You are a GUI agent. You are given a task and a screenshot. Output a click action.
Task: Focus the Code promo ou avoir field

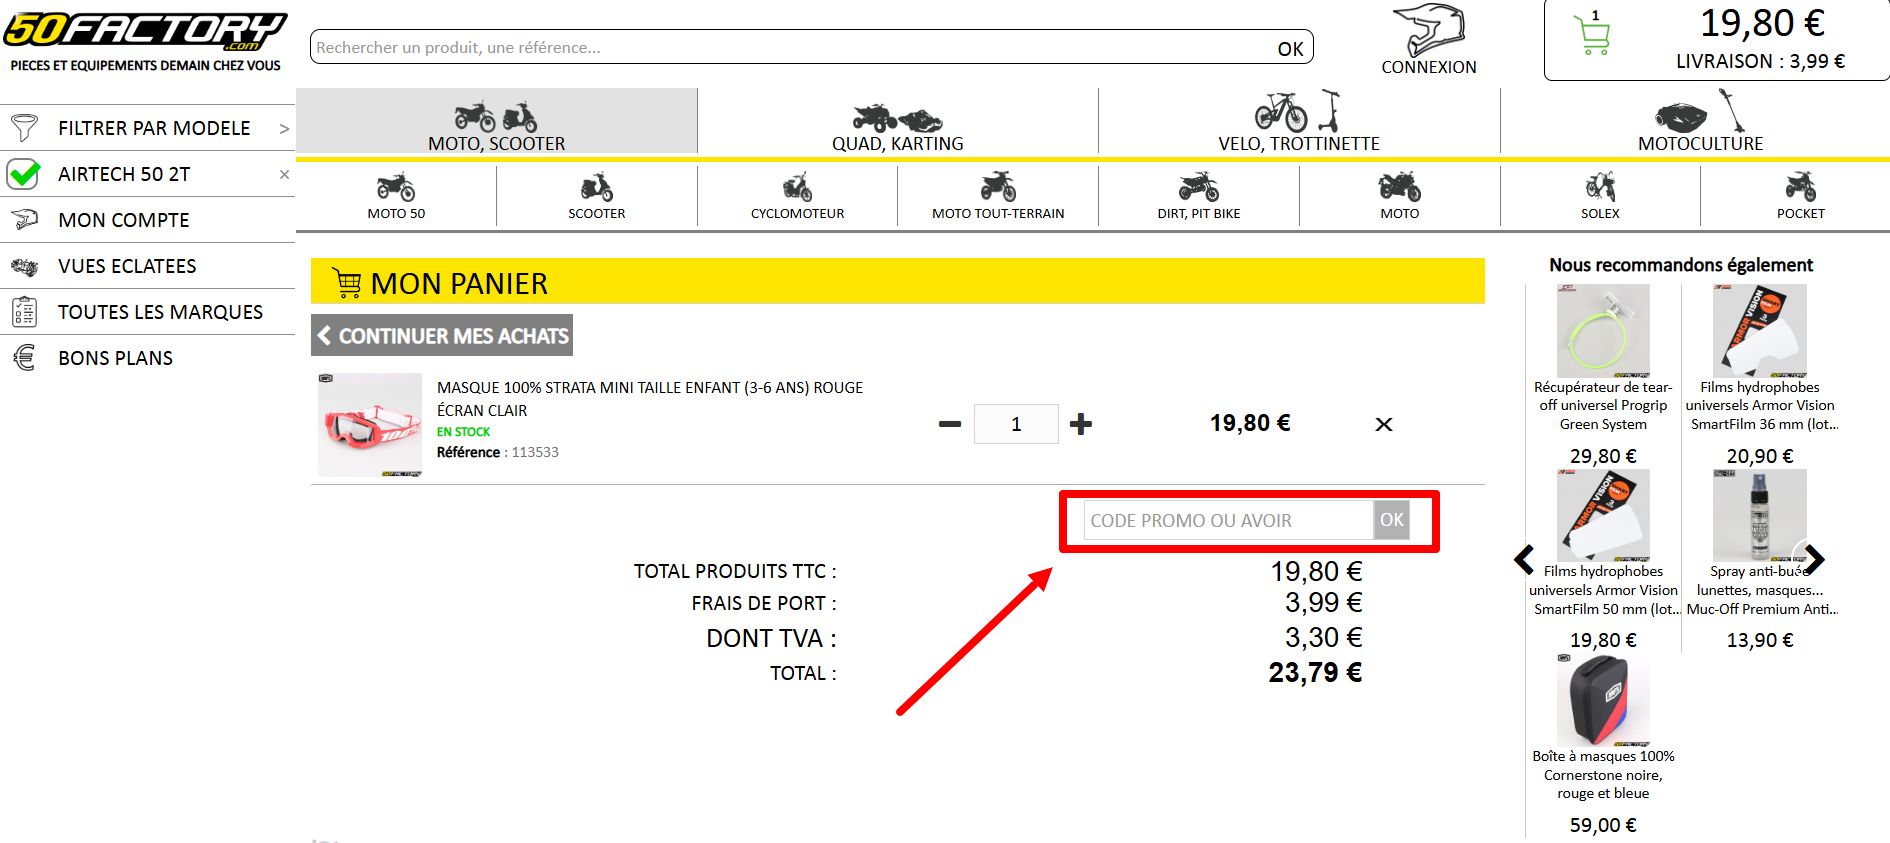click(x=1228, y=520)
